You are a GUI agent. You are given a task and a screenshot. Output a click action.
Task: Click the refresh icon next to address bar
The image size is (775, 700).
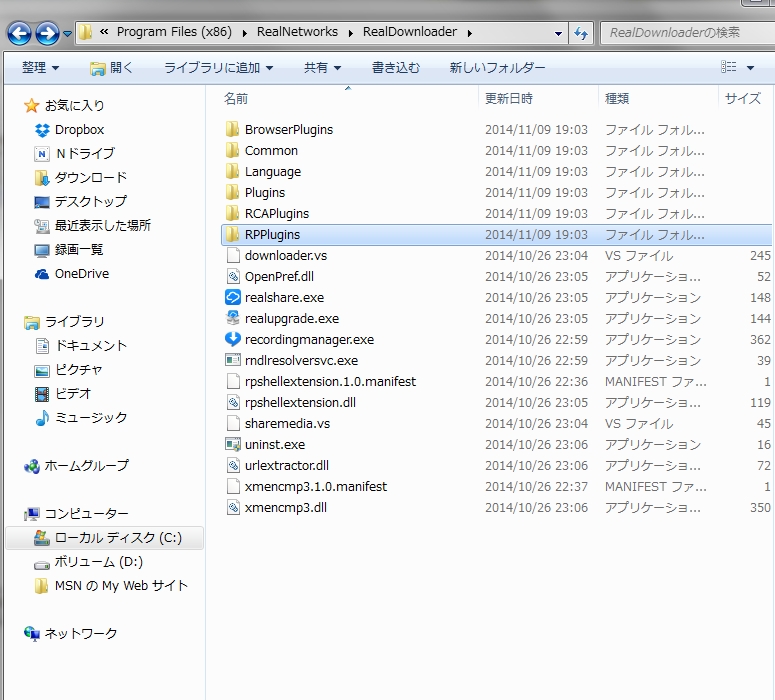581,33
